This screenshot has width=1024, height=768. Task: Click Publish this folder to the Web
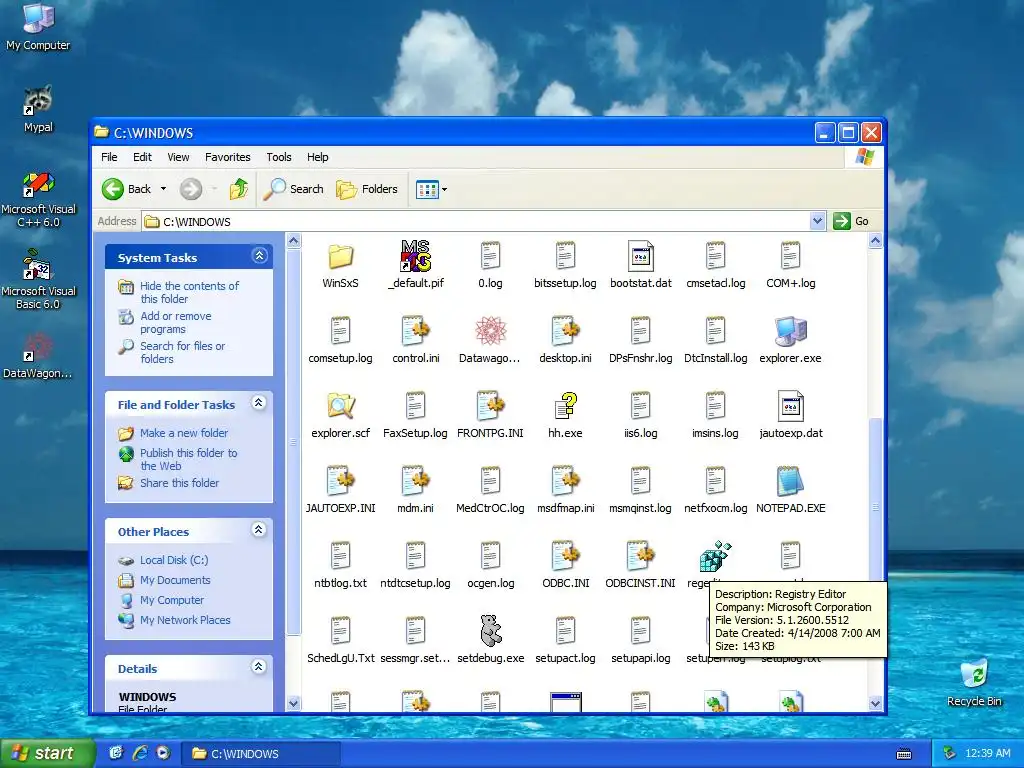coord(189,459)
